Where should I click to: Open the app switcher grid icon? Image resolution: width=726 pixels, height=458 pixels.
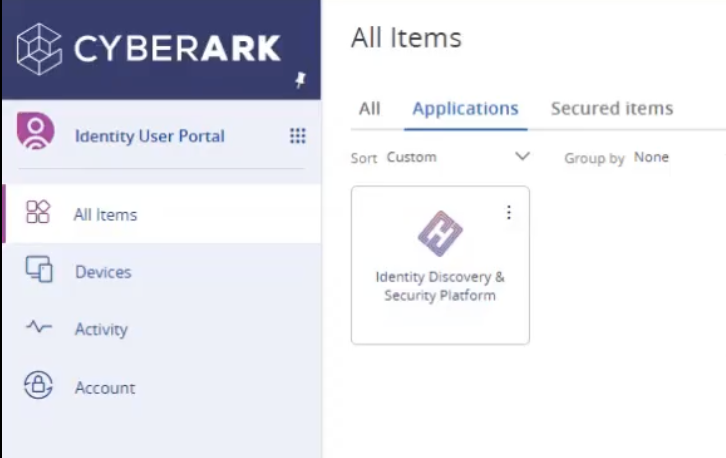pyautogui.click(x=297, y=136)
